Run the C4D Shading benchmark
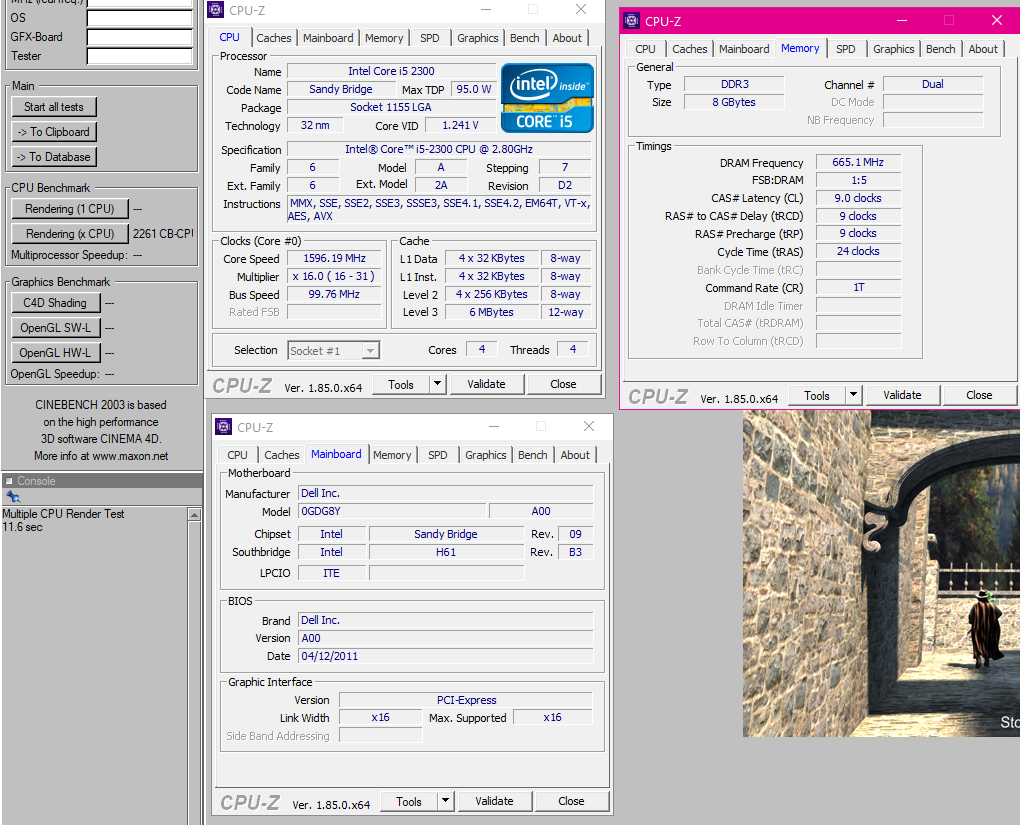The image size is (1020, 825). point(55,303)
